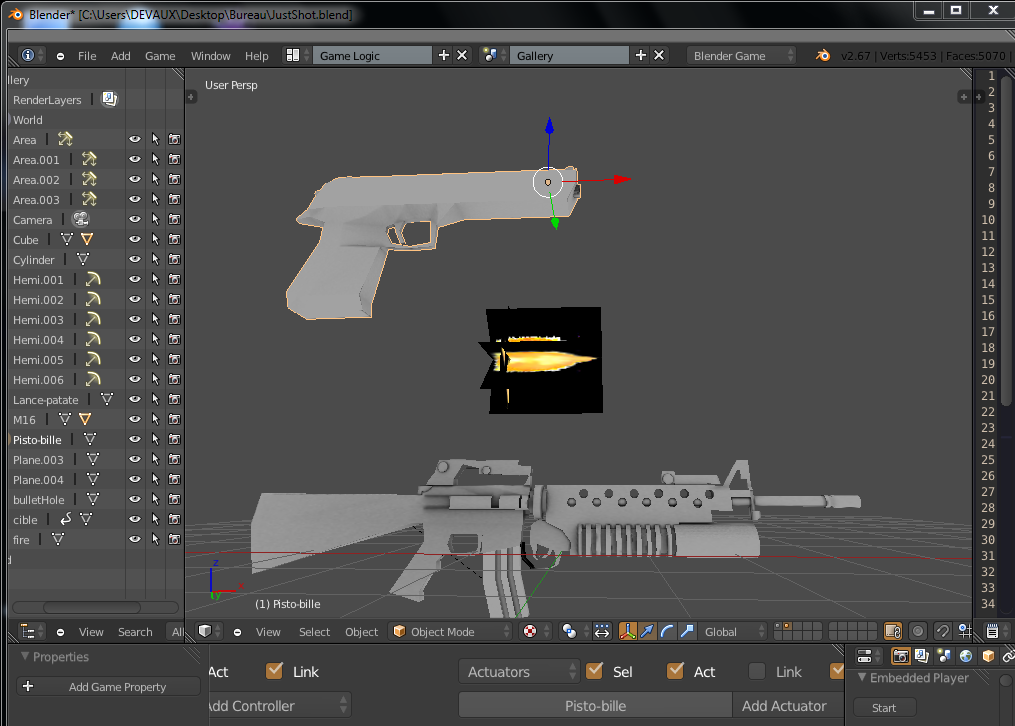Click the Add Actuator button for Pisto-bille
The width and height of the screenshot is (1015, 726).
786,705
